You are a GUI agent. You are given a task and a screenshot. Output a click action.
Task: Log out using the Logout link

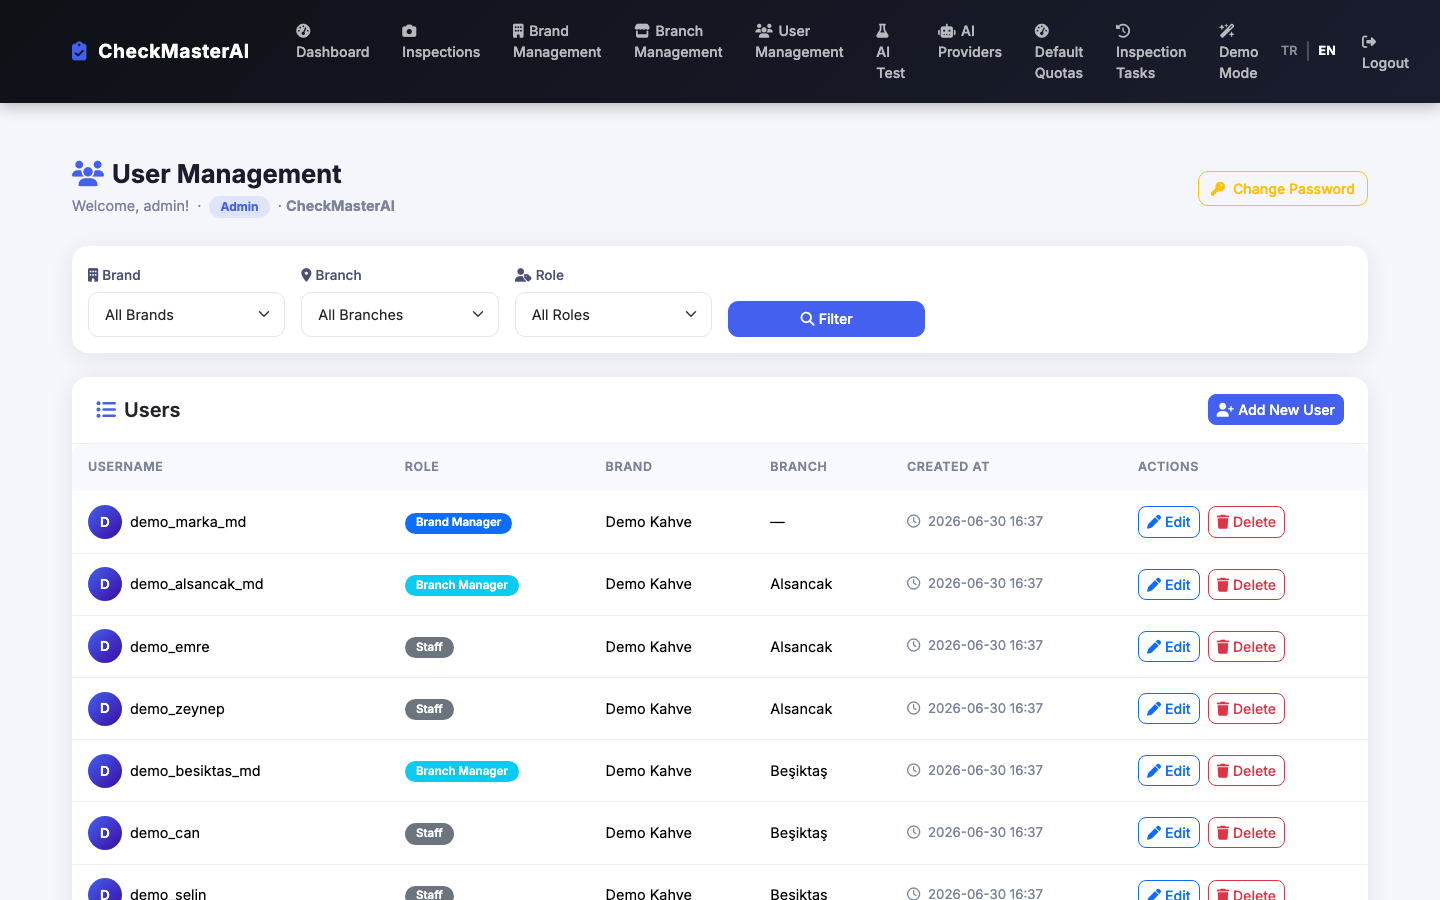click(x=1385, y=52)
